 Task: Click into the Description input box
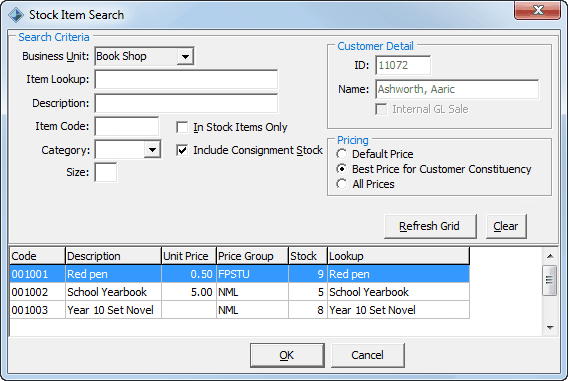coord(186,103)
